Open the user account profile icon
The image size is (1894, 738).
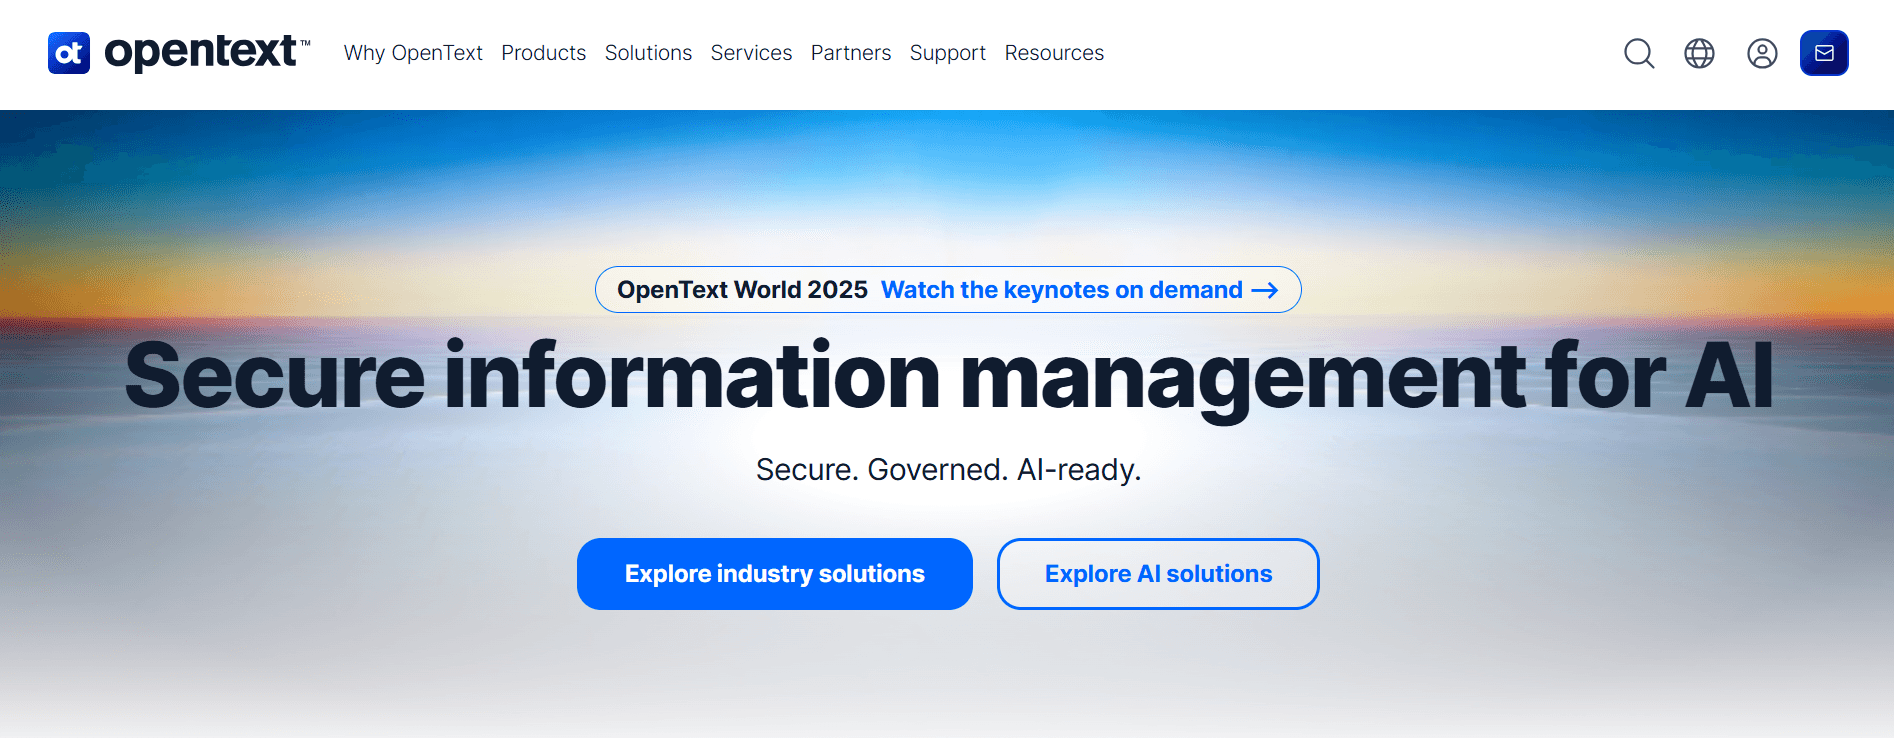[x=1762, y=53]
